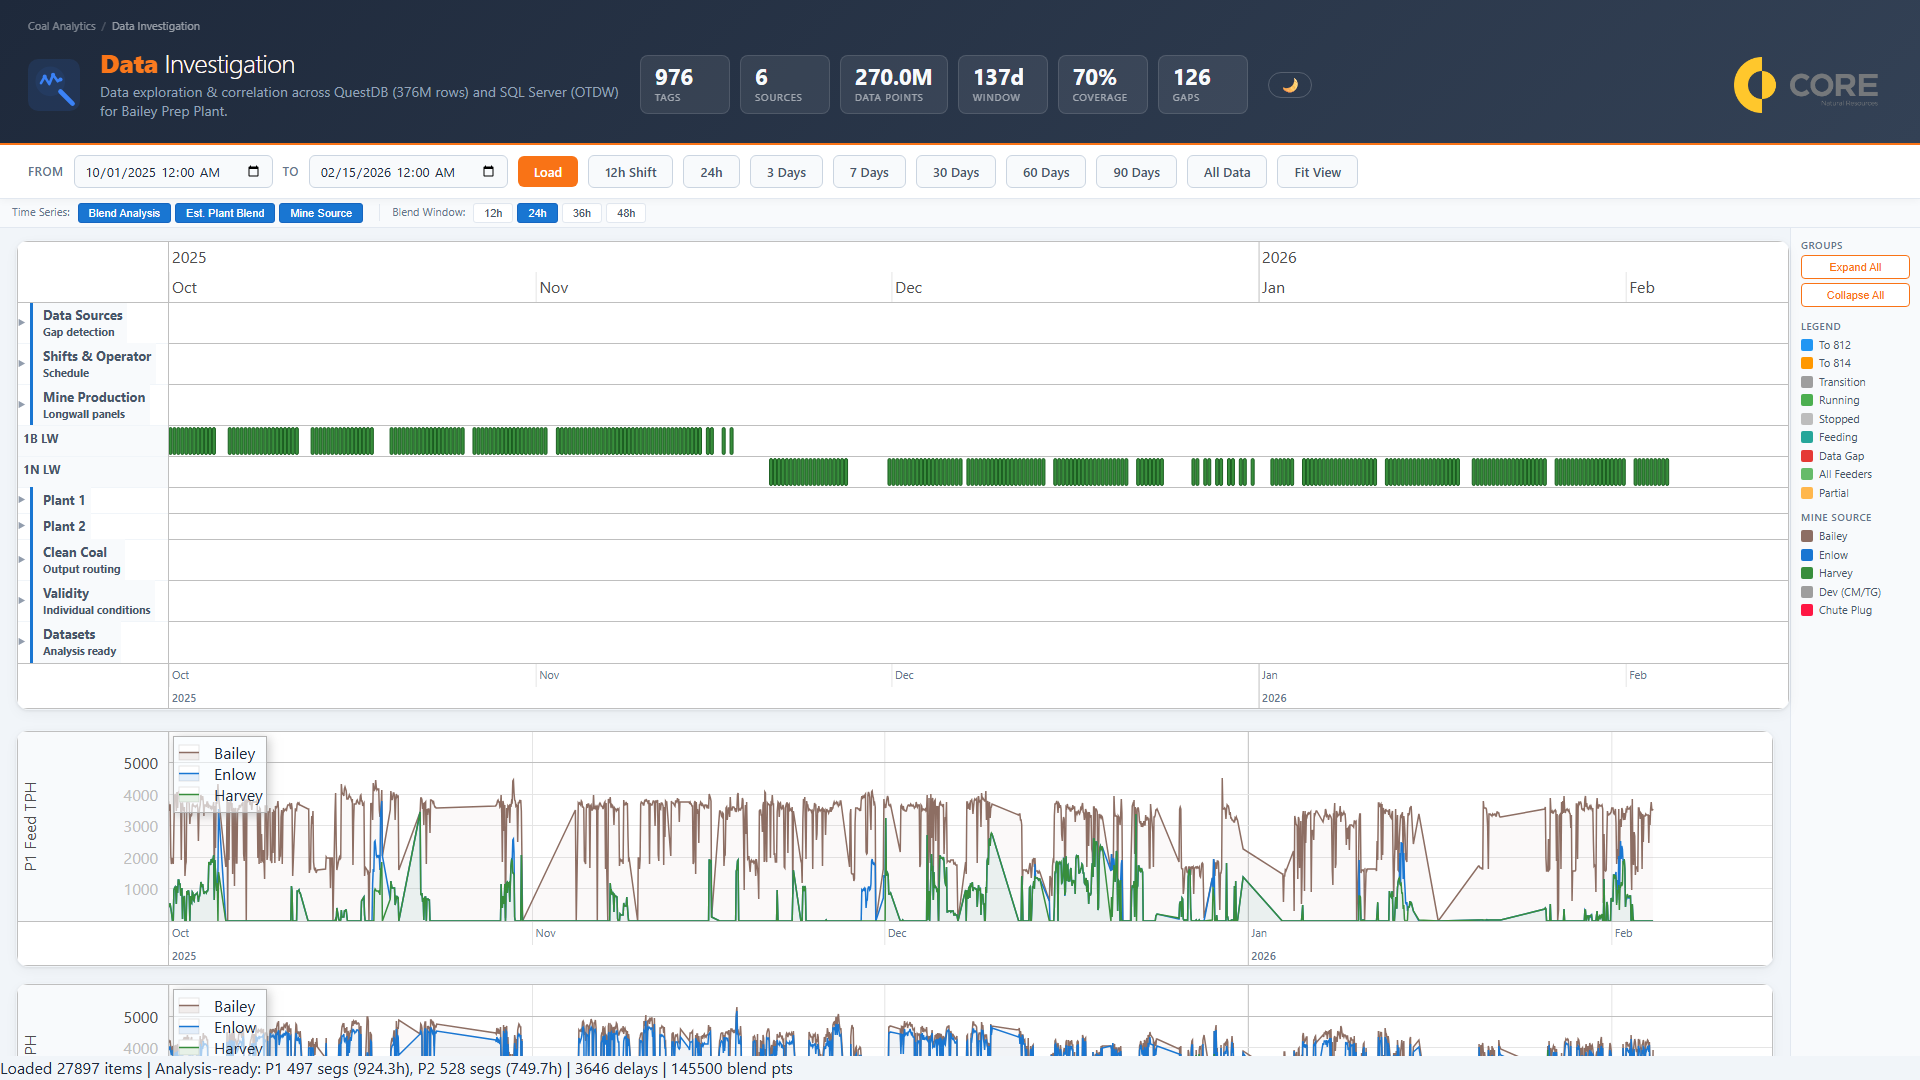Open the Coal Analytics breadcrumb
Viewport: 1920px width, 1080px height.
click(x=60, y=26)
